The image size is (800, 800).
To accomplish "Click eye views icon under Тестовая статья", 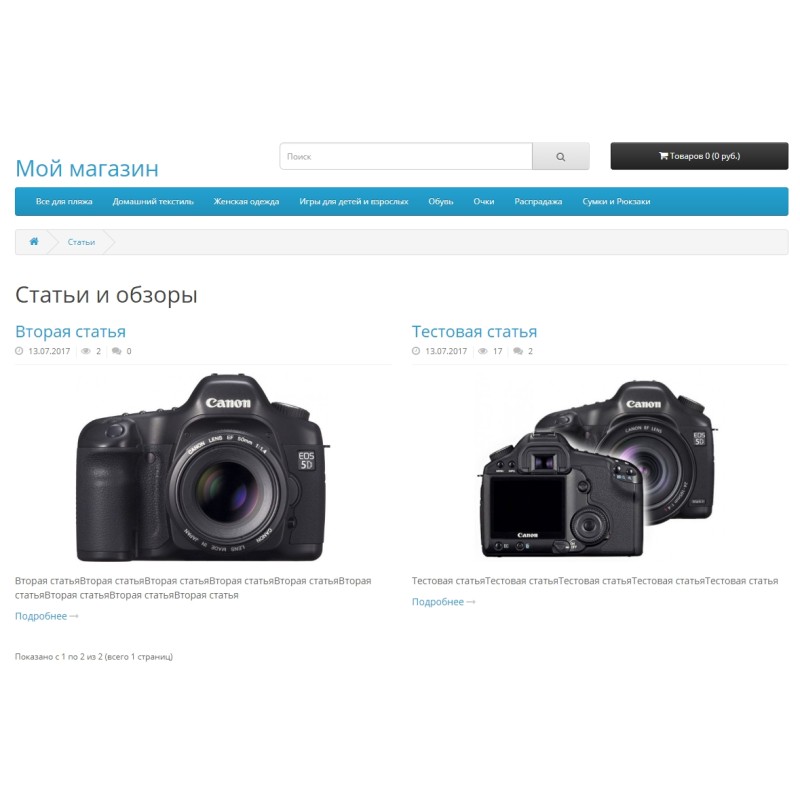I will click(x=483, y=351).
